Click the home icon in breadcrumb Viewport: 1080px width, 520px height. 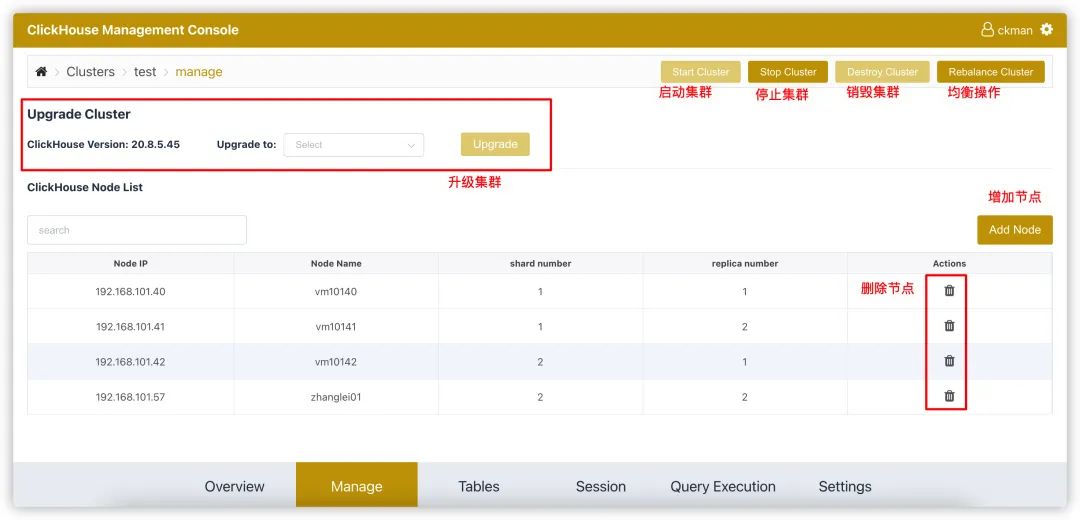[41, 72]
